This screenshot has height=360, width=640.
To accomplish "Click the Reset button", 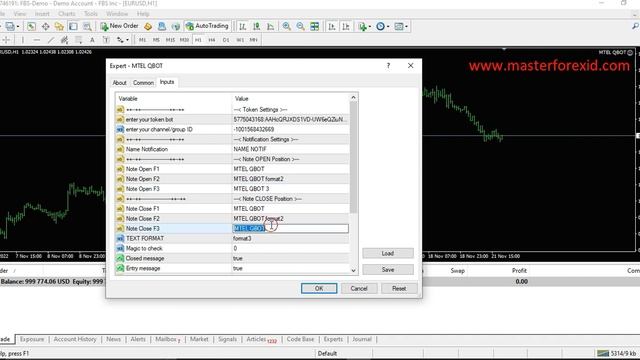I will [399, 289].
